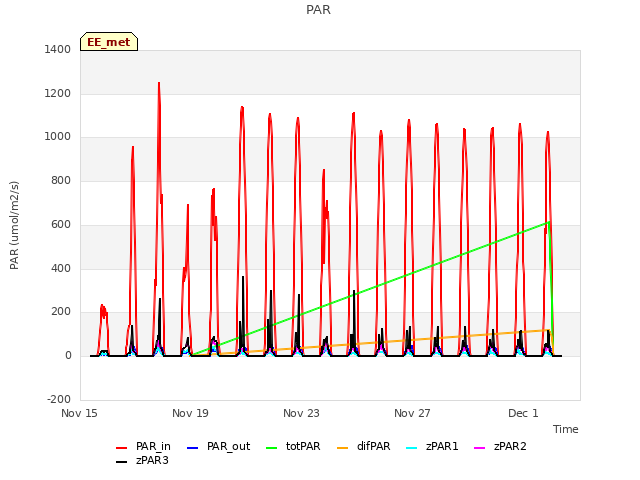Click the PAR chart title
The image size is (640, 480).
pos(318,10)
